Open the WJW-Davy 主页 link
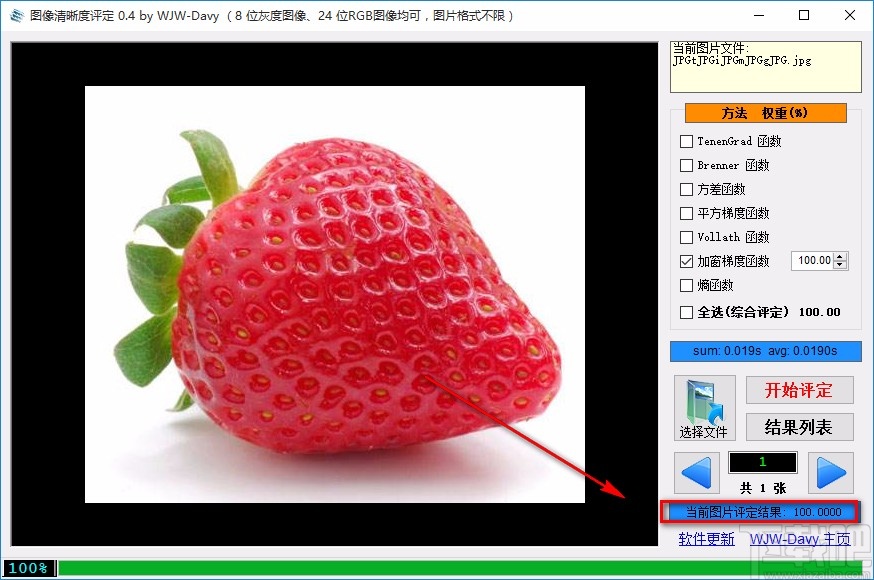Image resolution: width=874 pixels, height=580 pixels. [x=800, y=539]
